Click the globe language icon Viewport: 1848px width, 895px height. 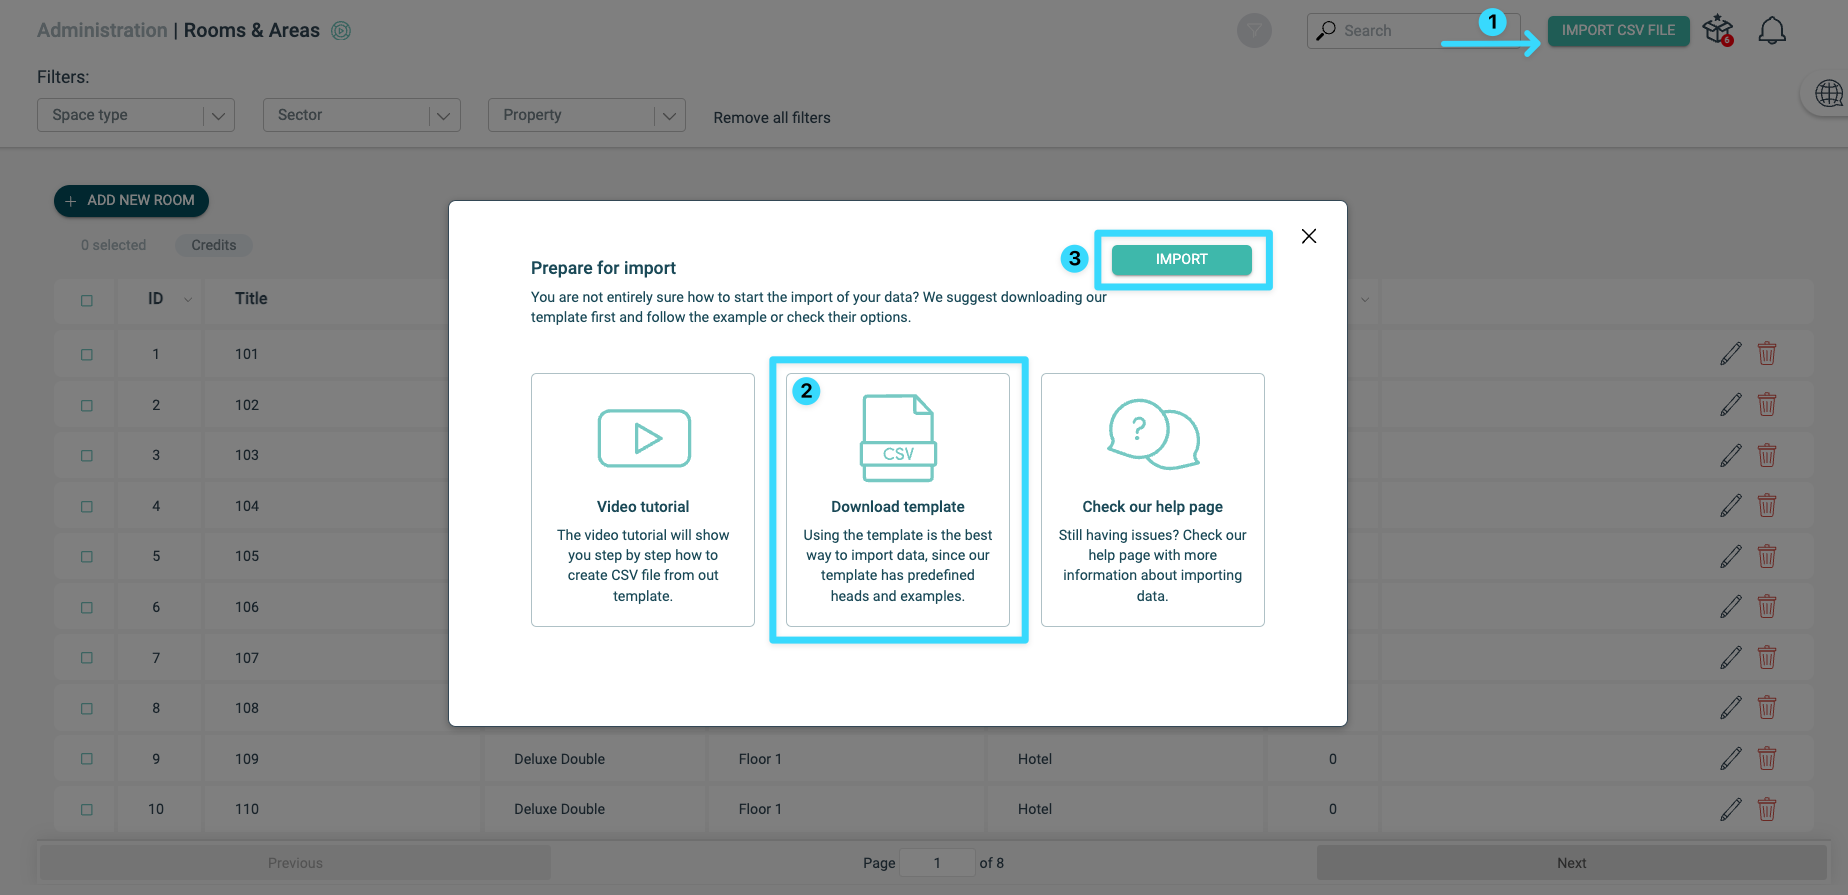pyautogui.click(x=1829, y=94)
